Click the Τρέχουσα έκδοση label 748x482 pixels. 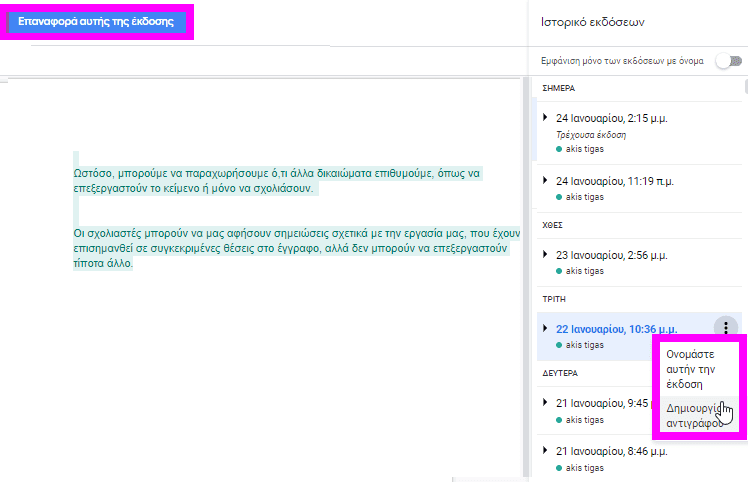tap(591, 135)
